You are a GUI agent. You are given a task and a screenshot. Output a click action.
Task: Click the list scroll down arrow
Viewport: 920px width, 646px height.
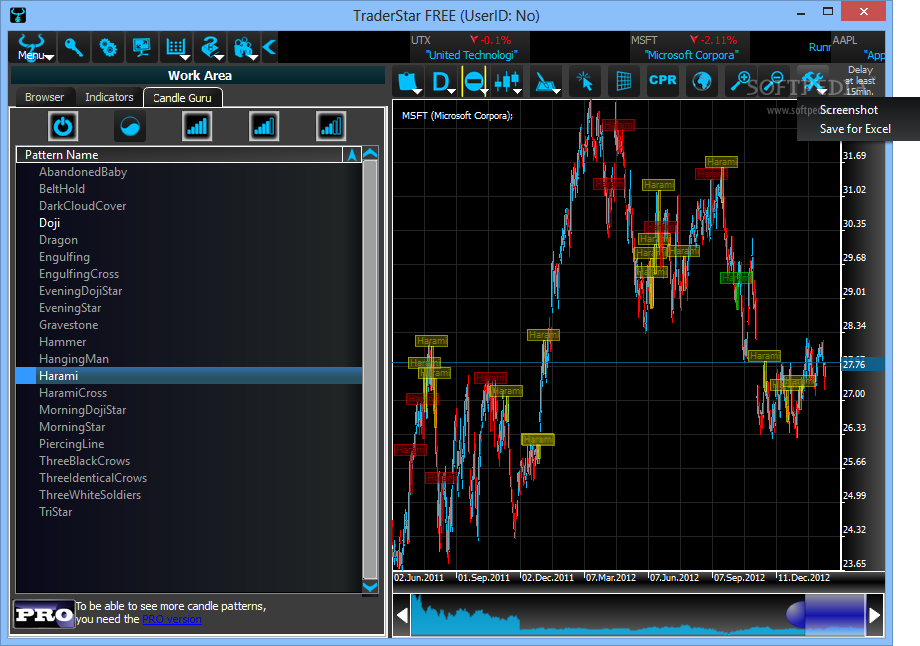click(x=370, y=587)
